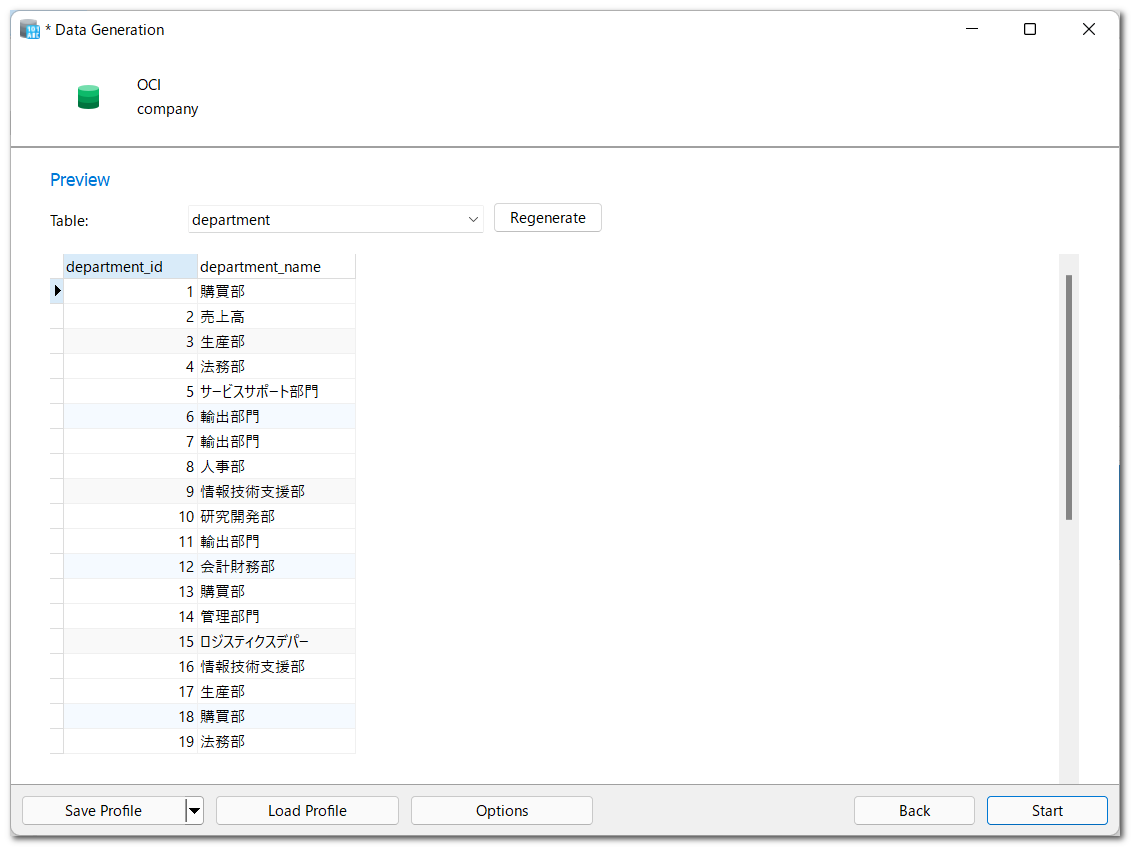The height and width of the screenshot is (847, 1131).
Task: Select the department_id column header
Action: coord(130,266)
